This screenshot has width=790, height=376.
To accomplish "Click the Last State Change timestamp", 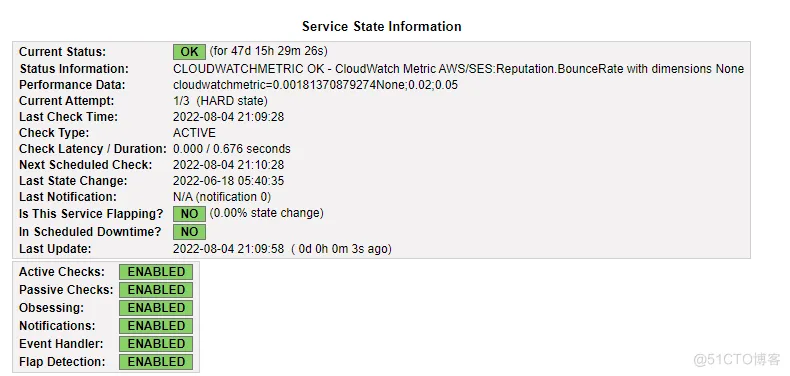I will tap(228, 181).
